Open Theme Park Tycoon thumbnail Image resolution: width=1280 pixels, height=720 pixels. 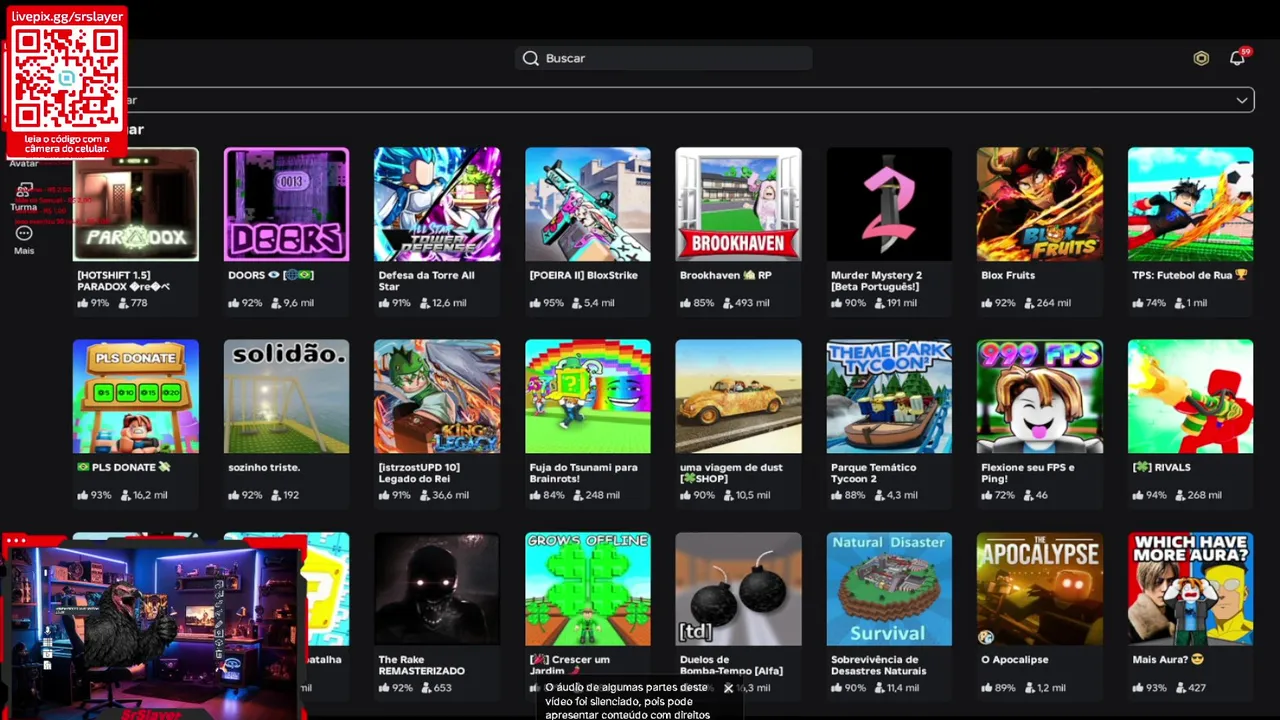tap(889, 396)
